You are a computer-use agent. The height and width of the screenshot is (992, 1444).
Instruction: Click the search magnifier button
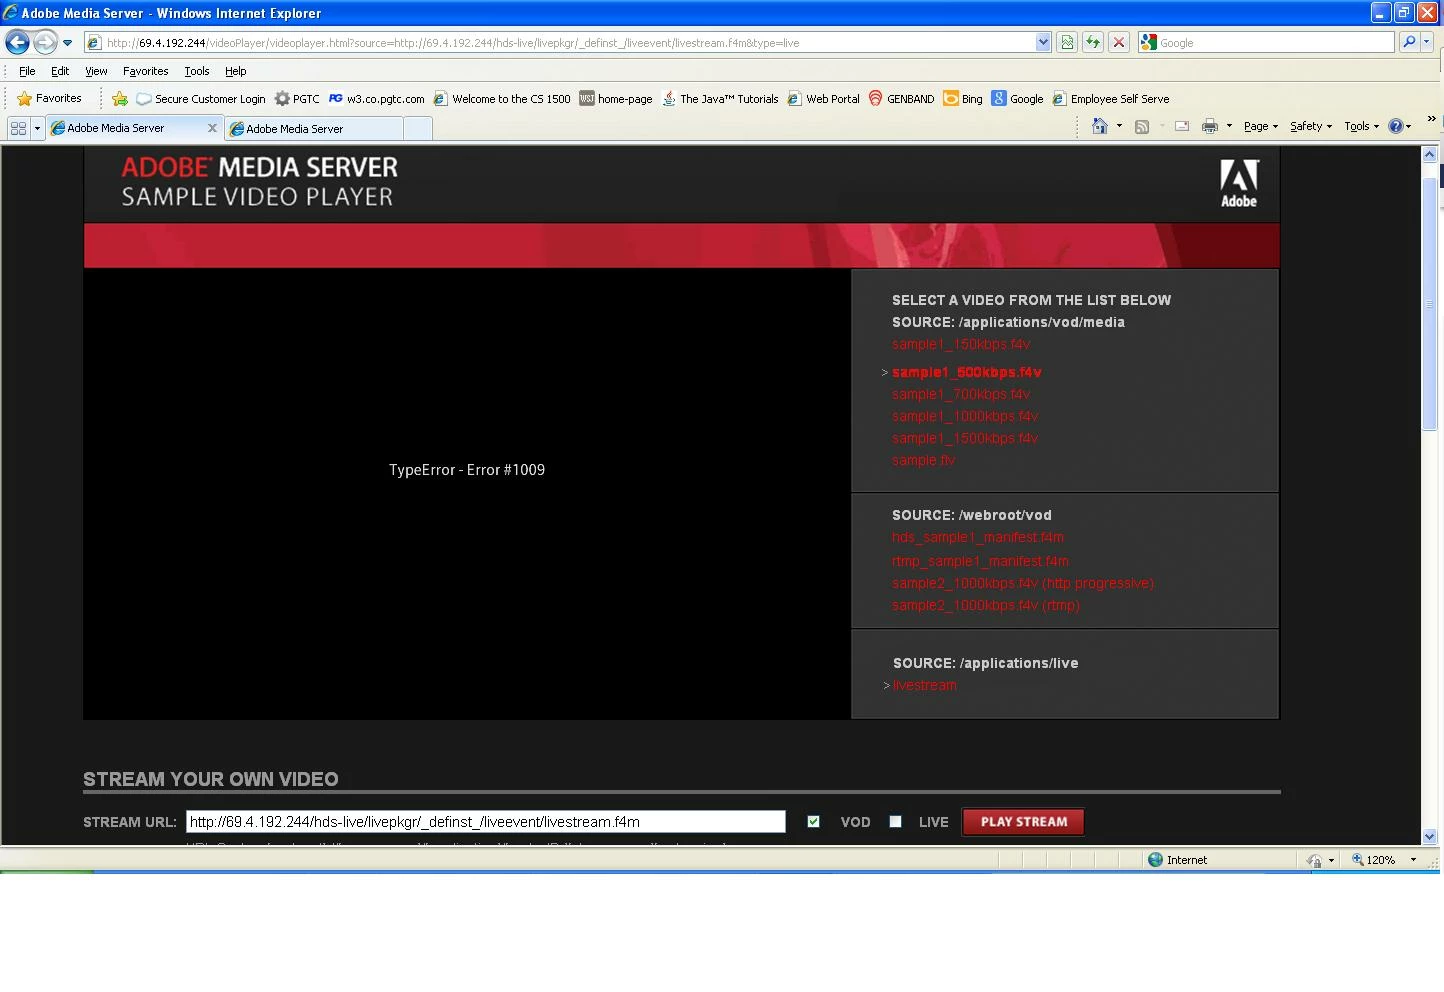(1408, 42)
